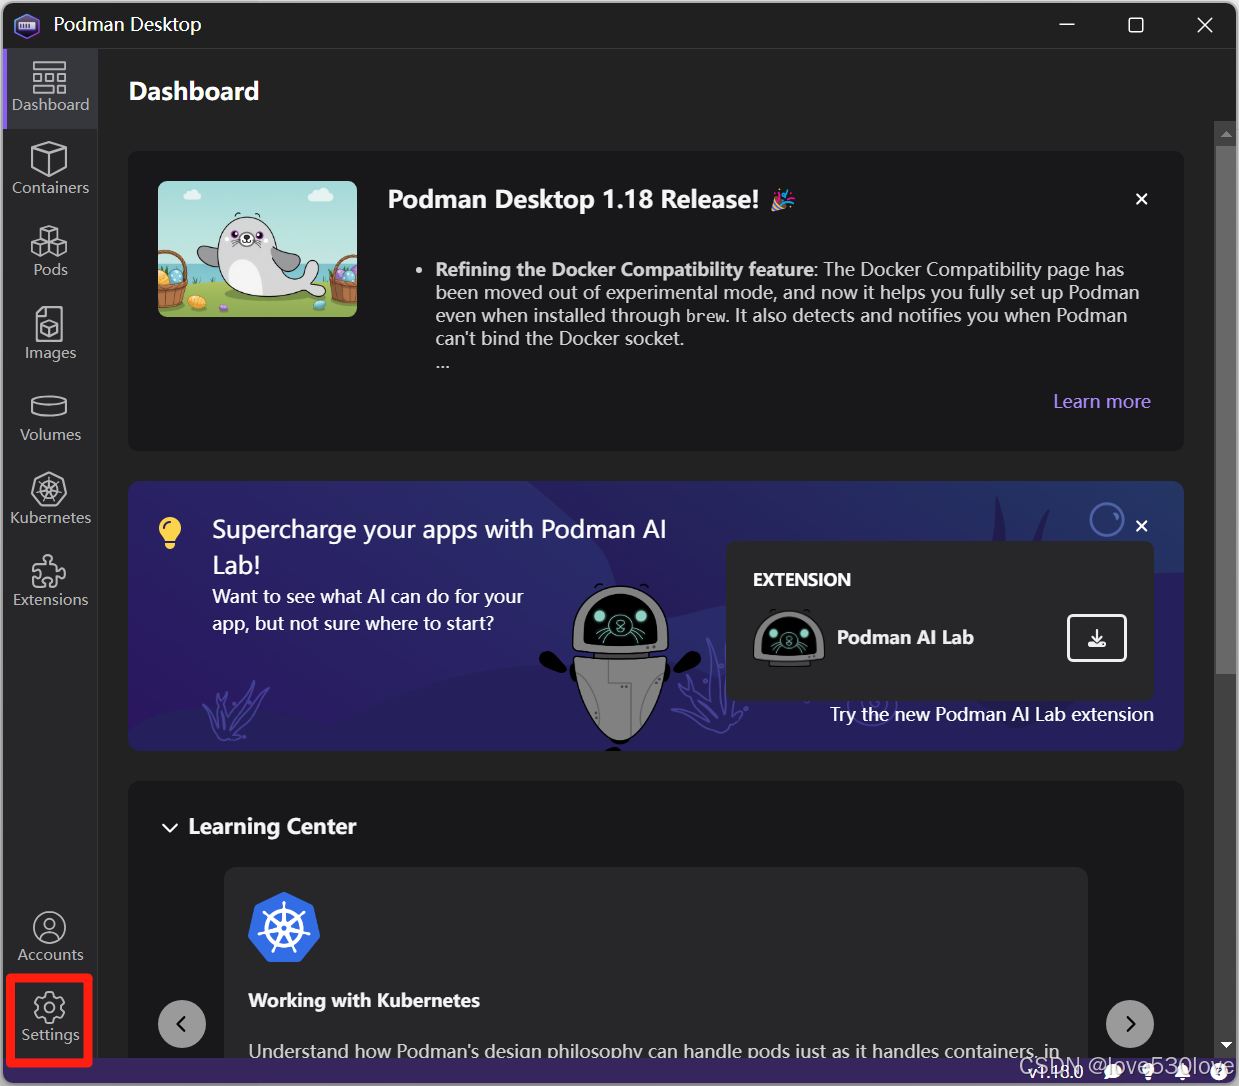1239x1086 pixels.
Task: Show previous Learning Center card
Action: 182,1024
